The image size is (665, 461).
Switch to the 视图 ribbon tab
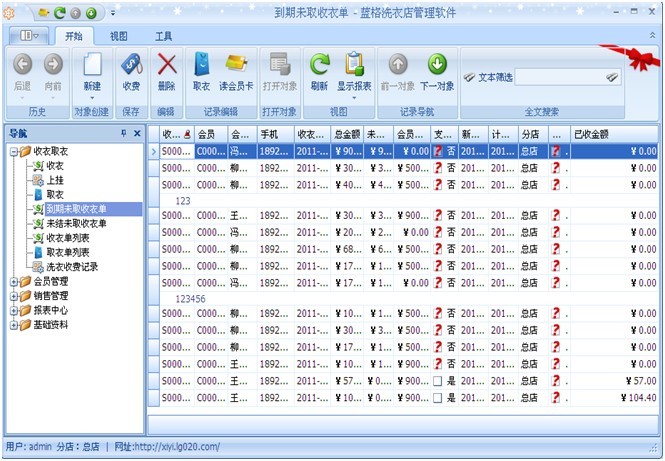pyautogui.click(x=119, y=36)
